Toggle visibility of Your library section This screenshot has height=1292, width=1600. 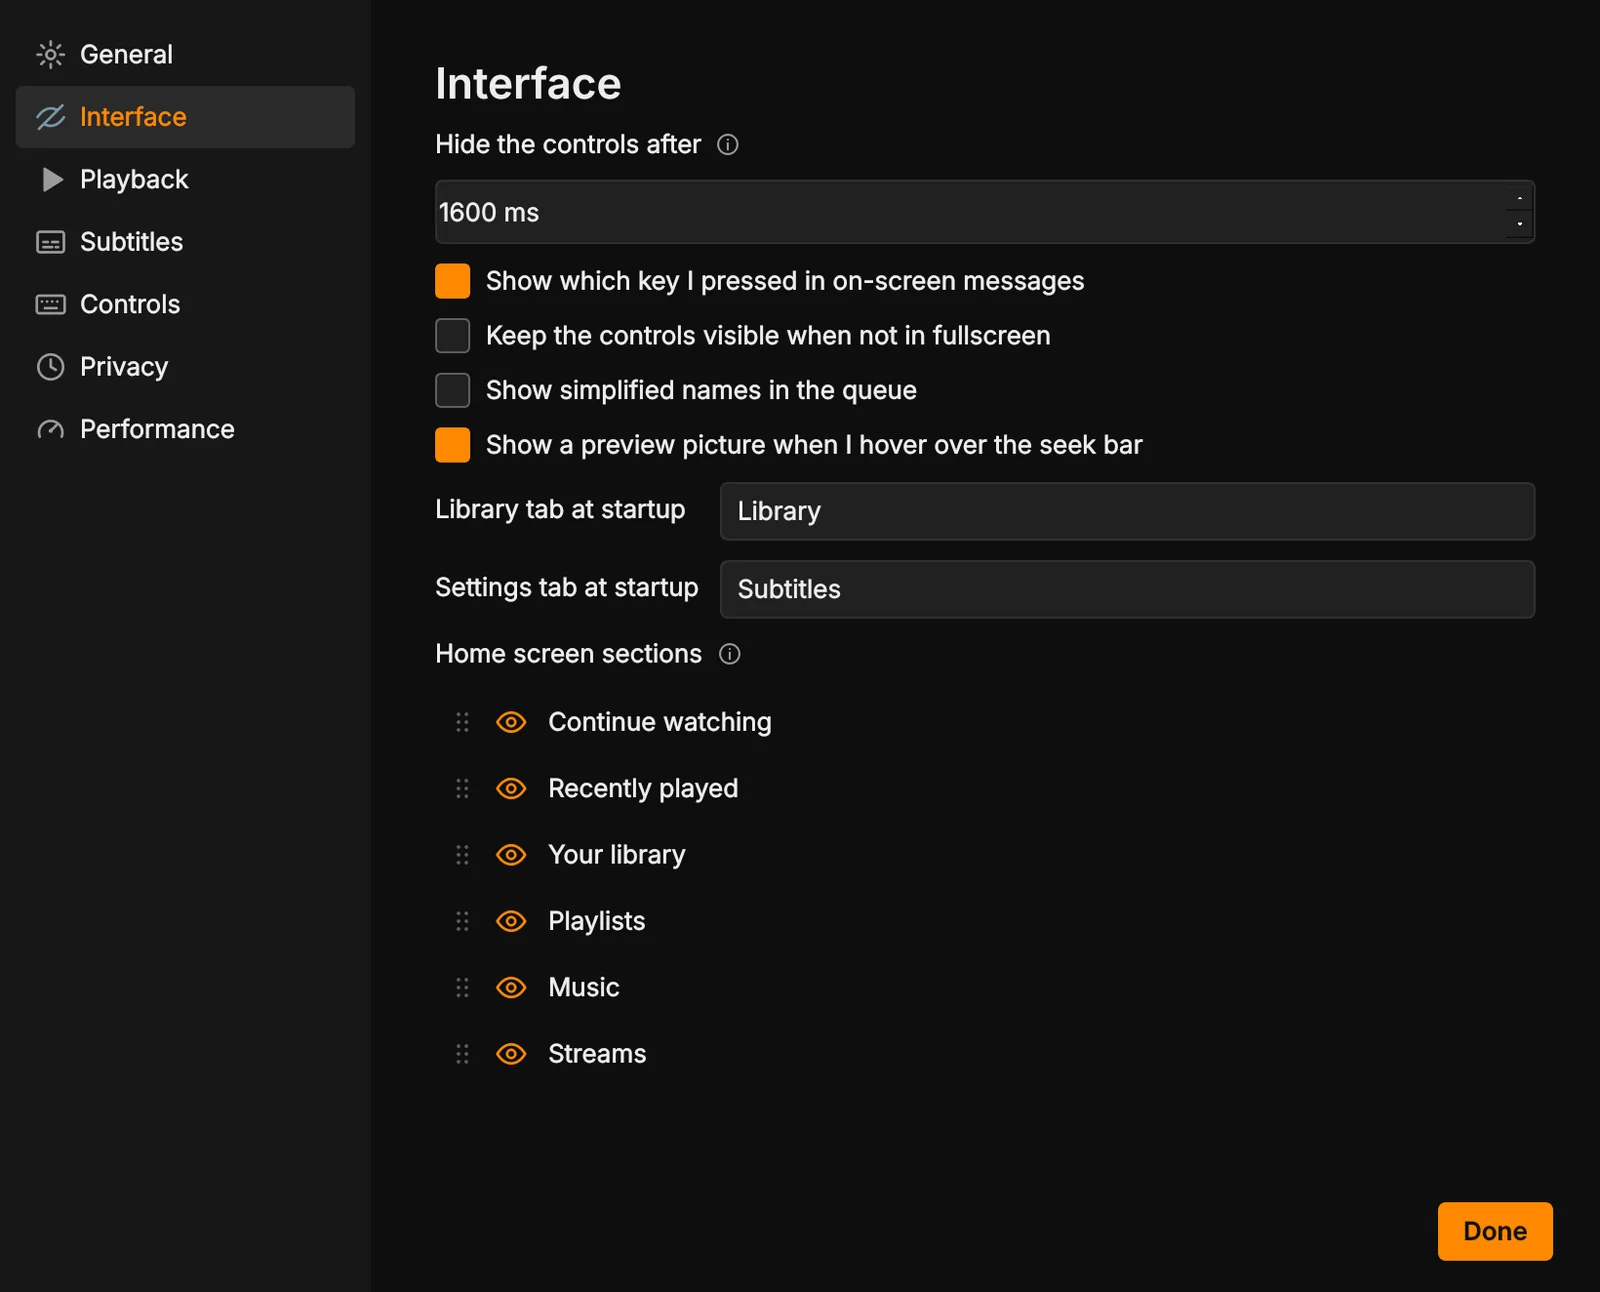(x=511, y=855)
